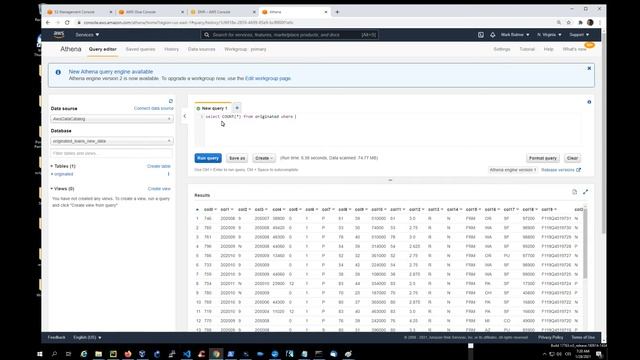Collapse the left sidebar with arrow
The height and width of the screenshot is (360, 640).
click(185, 116)
